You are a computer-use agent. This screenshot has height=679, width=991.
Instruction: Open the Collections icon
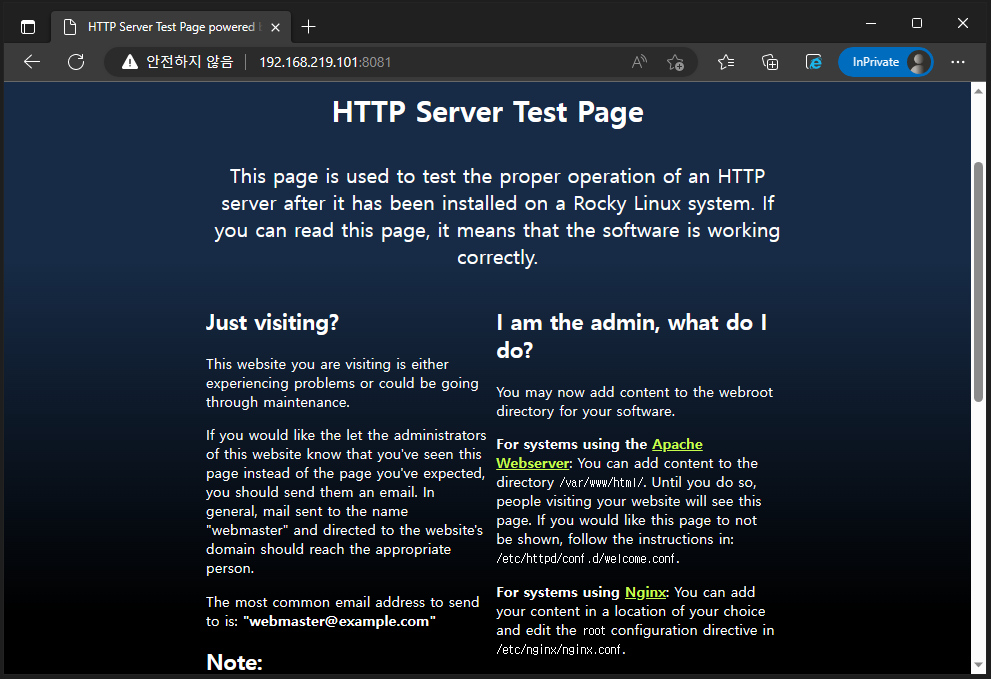770,62
